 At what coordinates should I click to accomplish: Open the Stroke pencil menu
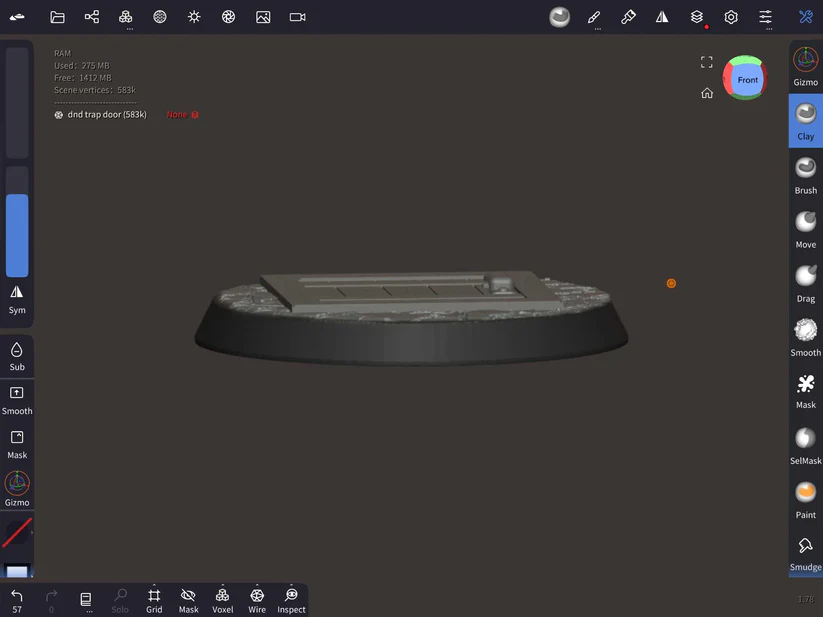tap(594, 17)
